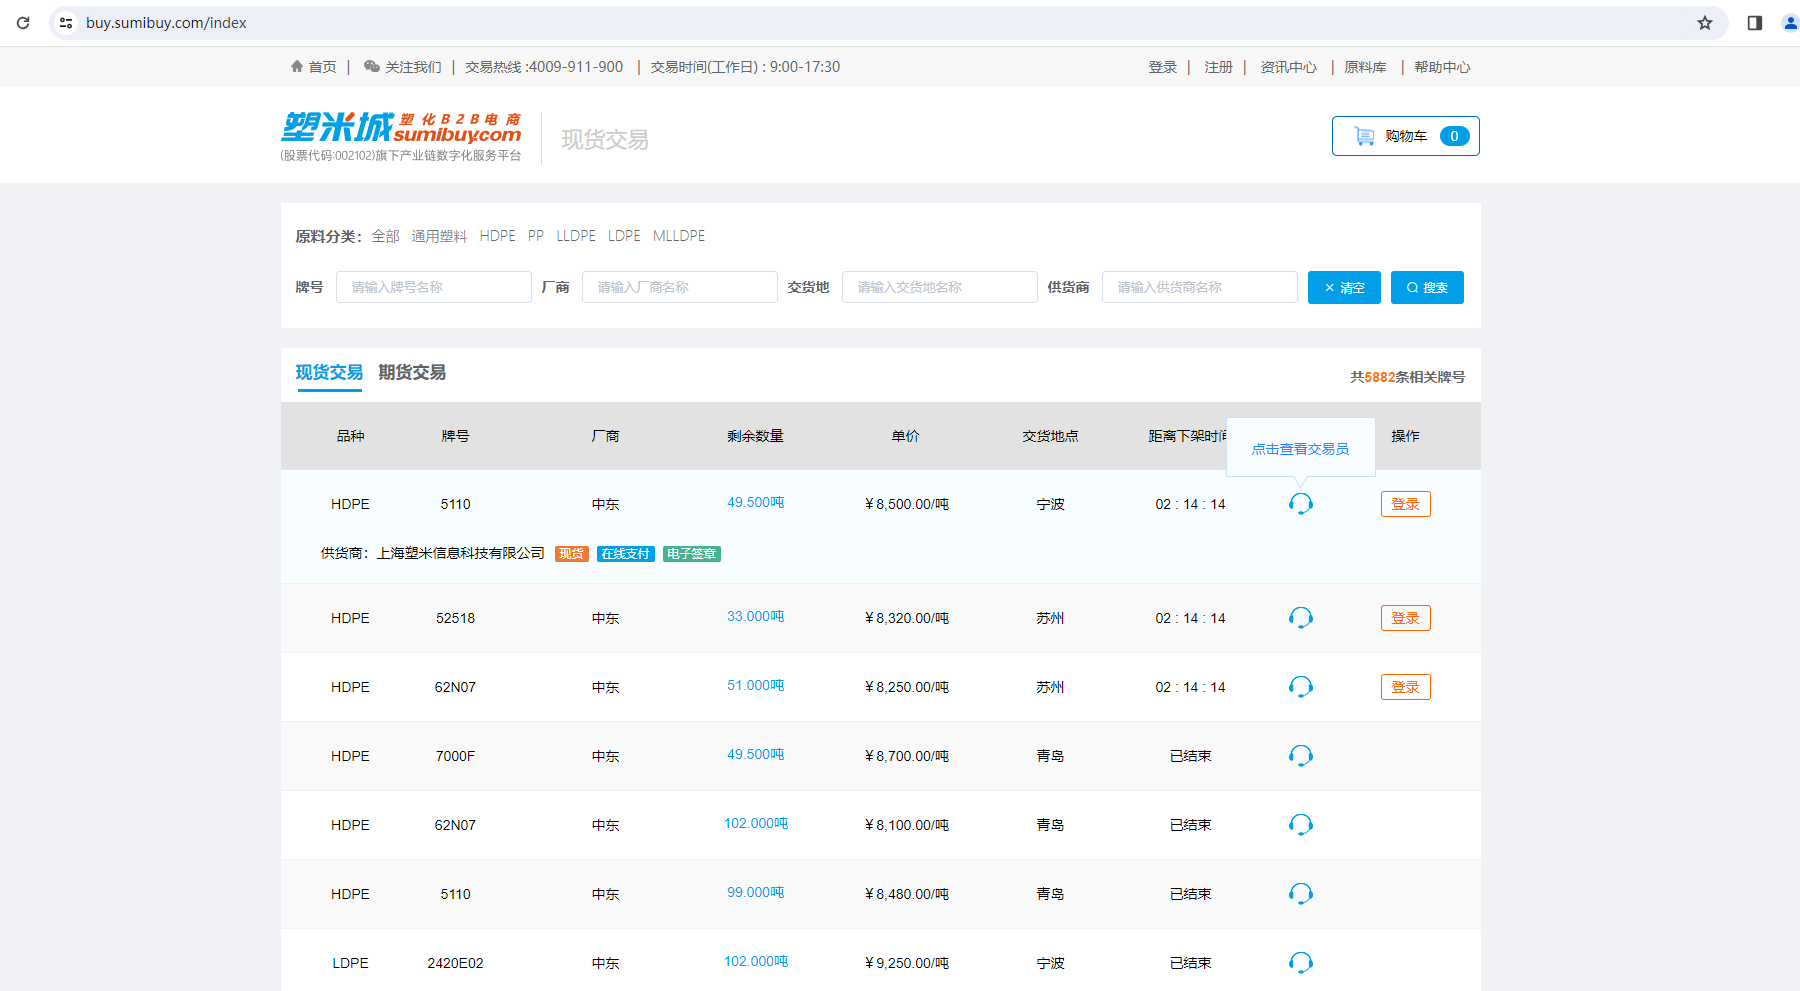Click the browser address bar URL
The height and width of the screenshot is (991, 1800).
tap(166, 23)
